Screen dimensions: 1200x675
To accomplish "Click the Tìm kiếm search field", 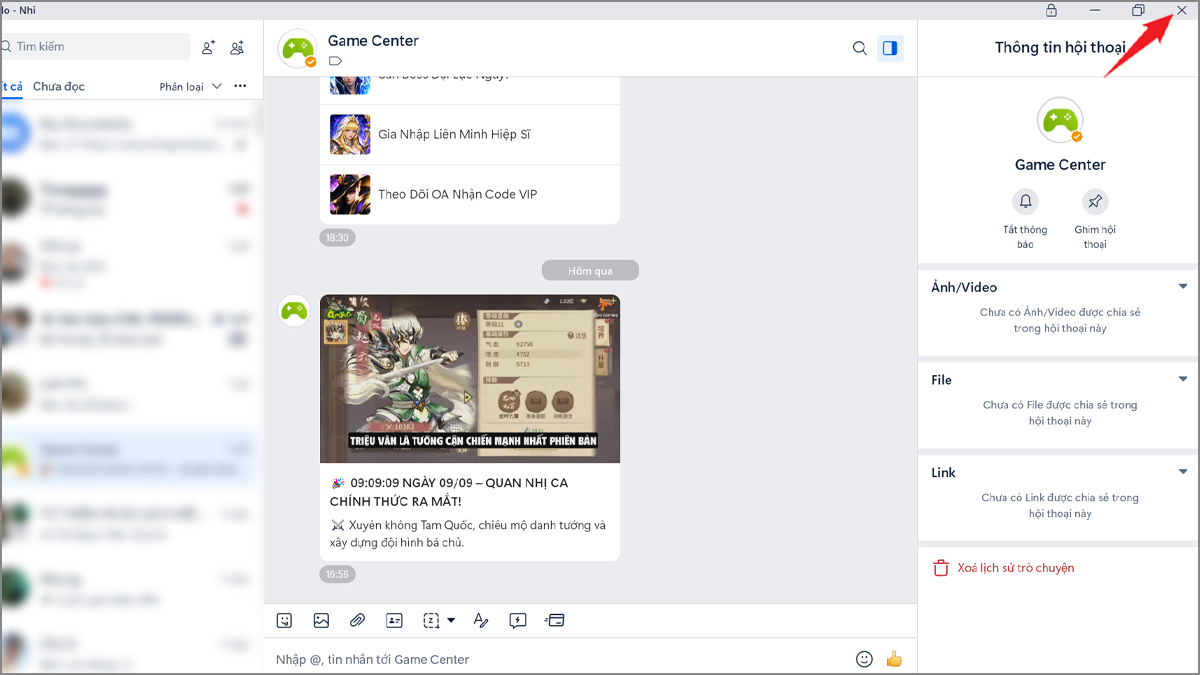I will [94, 47].
